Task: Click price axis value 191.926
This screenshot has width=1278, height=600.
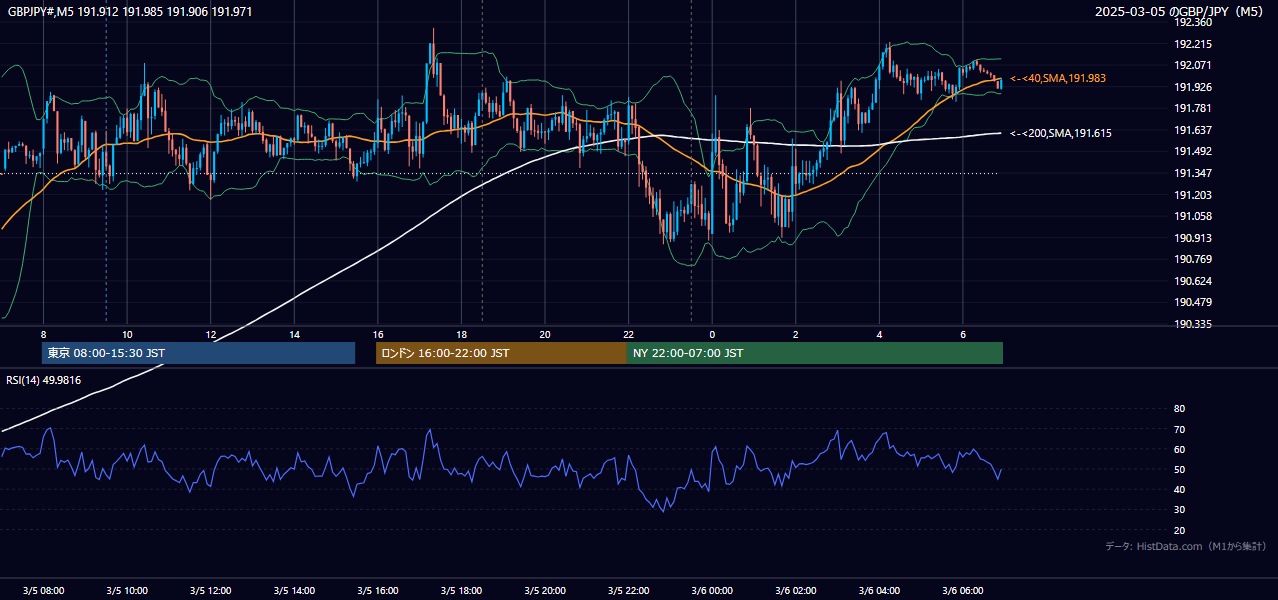Action: coord(1193,87)
